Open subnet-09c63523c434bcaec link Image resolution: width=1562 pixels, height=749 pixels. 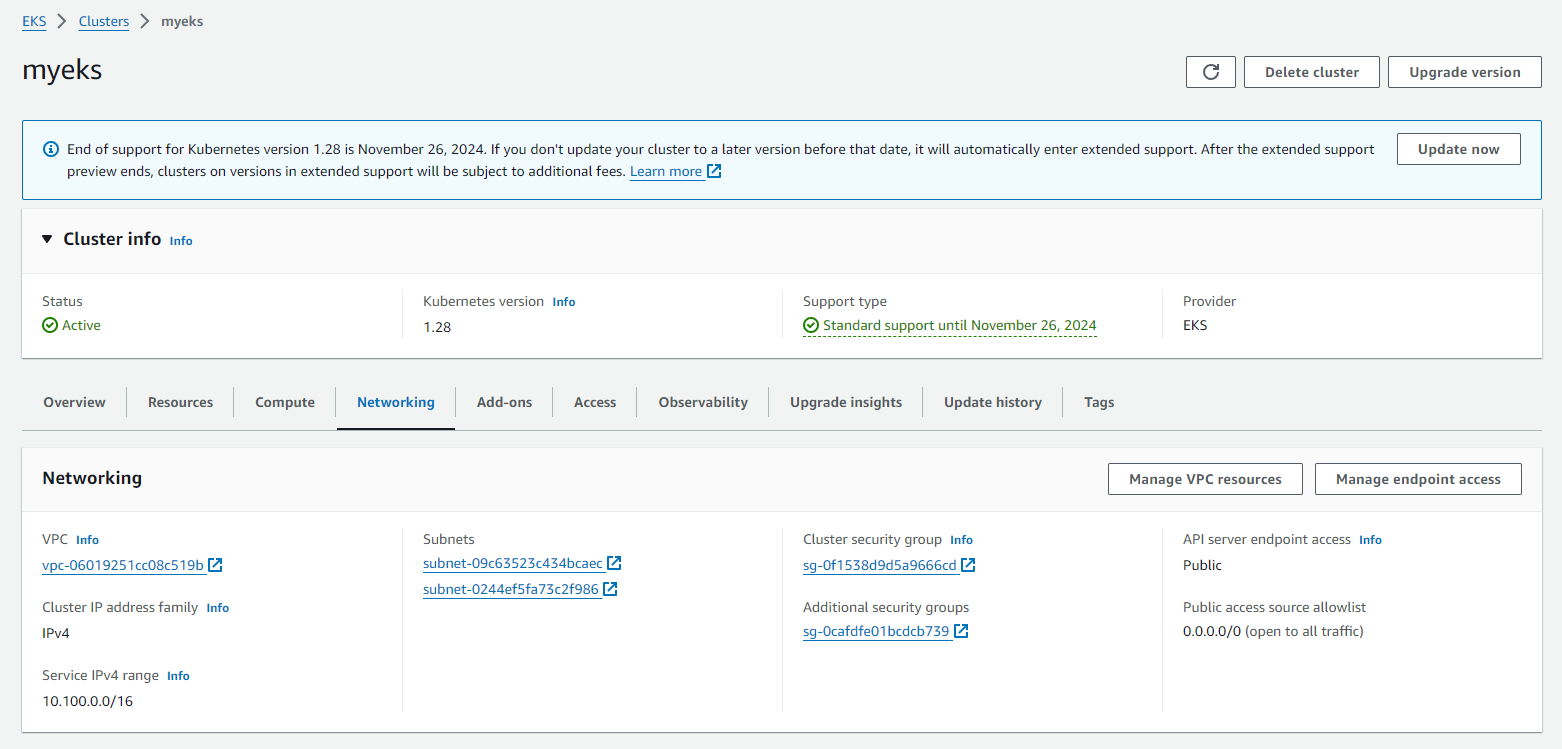coord(513,563)
